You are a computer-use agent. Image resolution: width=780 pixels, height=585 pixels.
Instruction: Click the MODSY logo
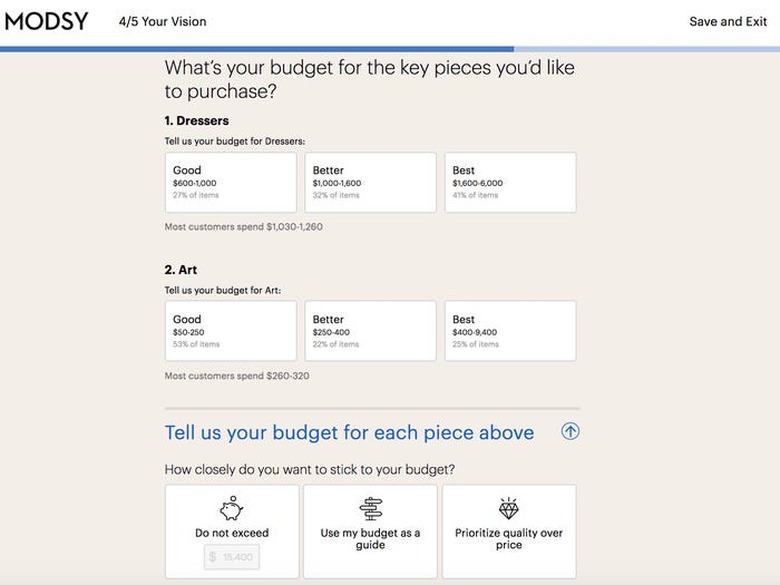point(46,21)
